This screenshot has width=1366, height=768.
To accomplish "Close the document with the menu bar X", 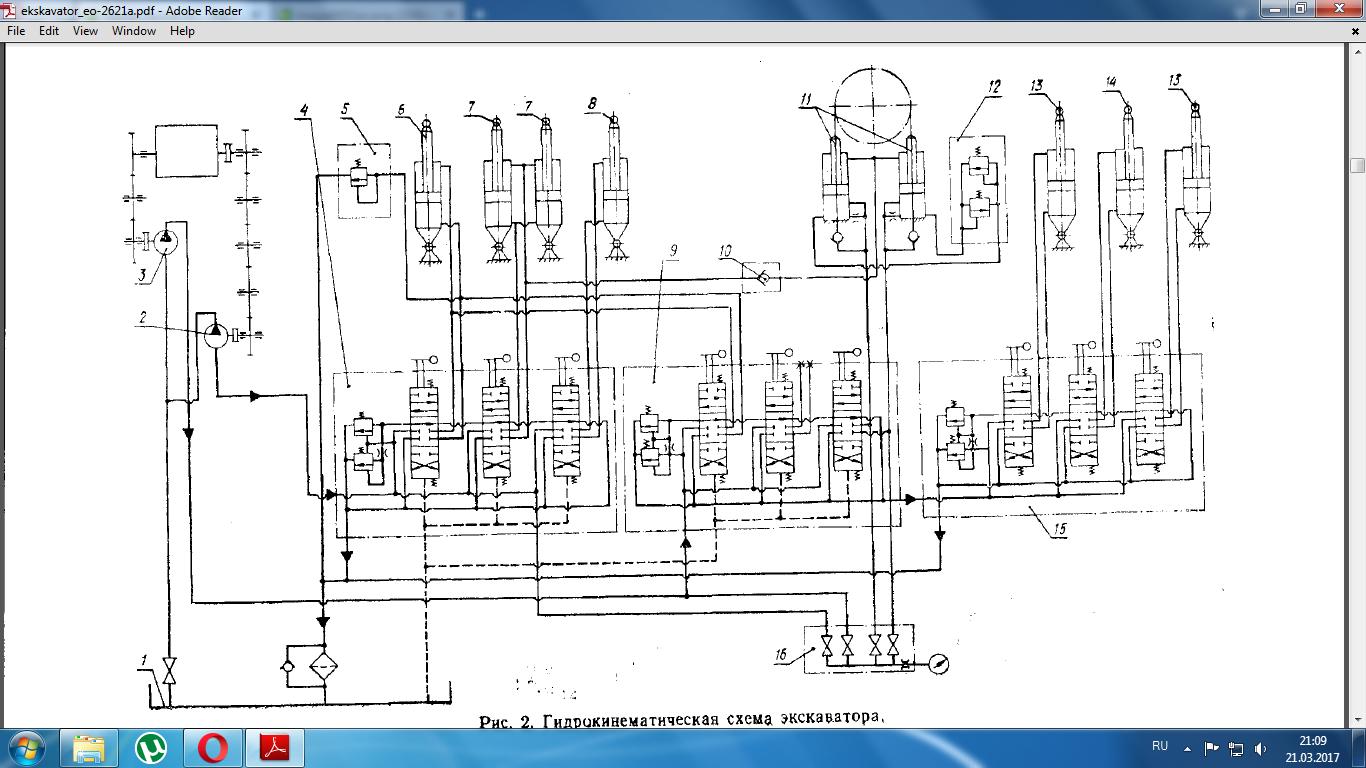I will 1356,31.
